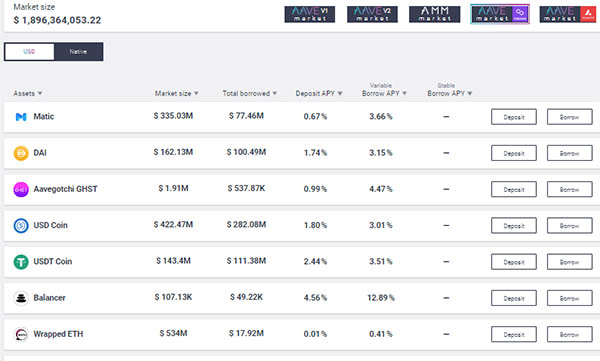
Task: Click the DAI coin icon
Action: (x=21, y=153)
